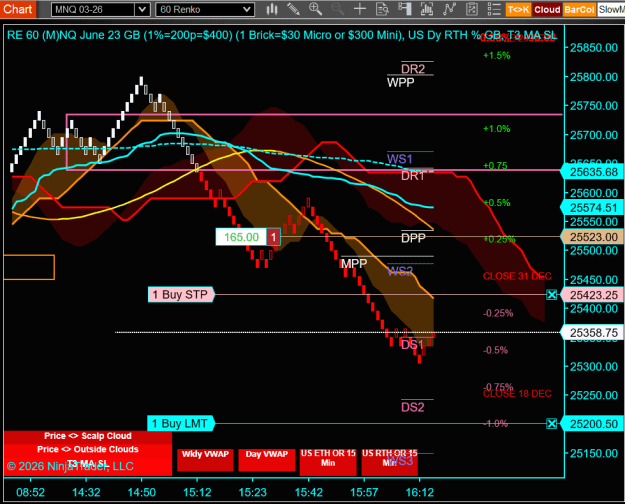Click the zoom in magnifier icon
Viewport: 625px width, 504px height.
point(315,9)
